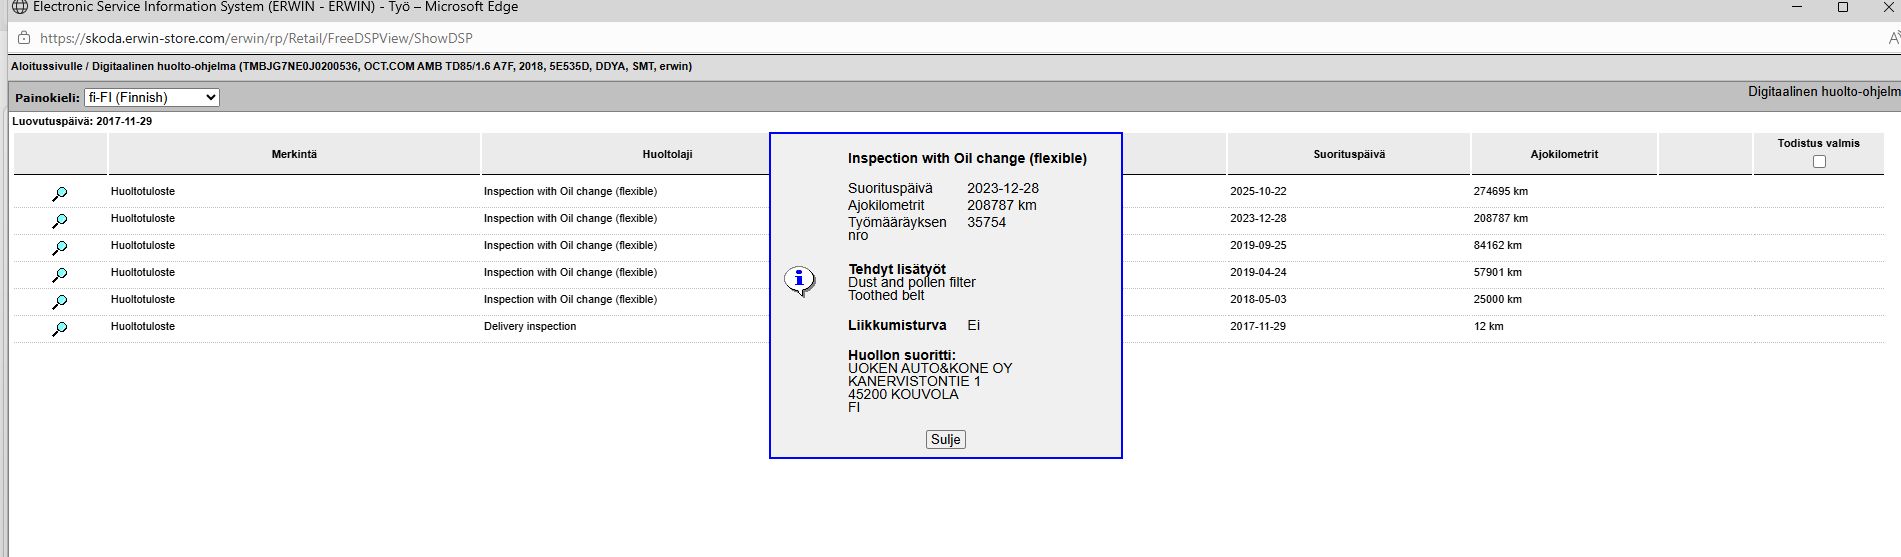Click the Aloitussivulle breadcrumb link
Viewport: 1901px width, 557px height.
click(x=46, y=66)
